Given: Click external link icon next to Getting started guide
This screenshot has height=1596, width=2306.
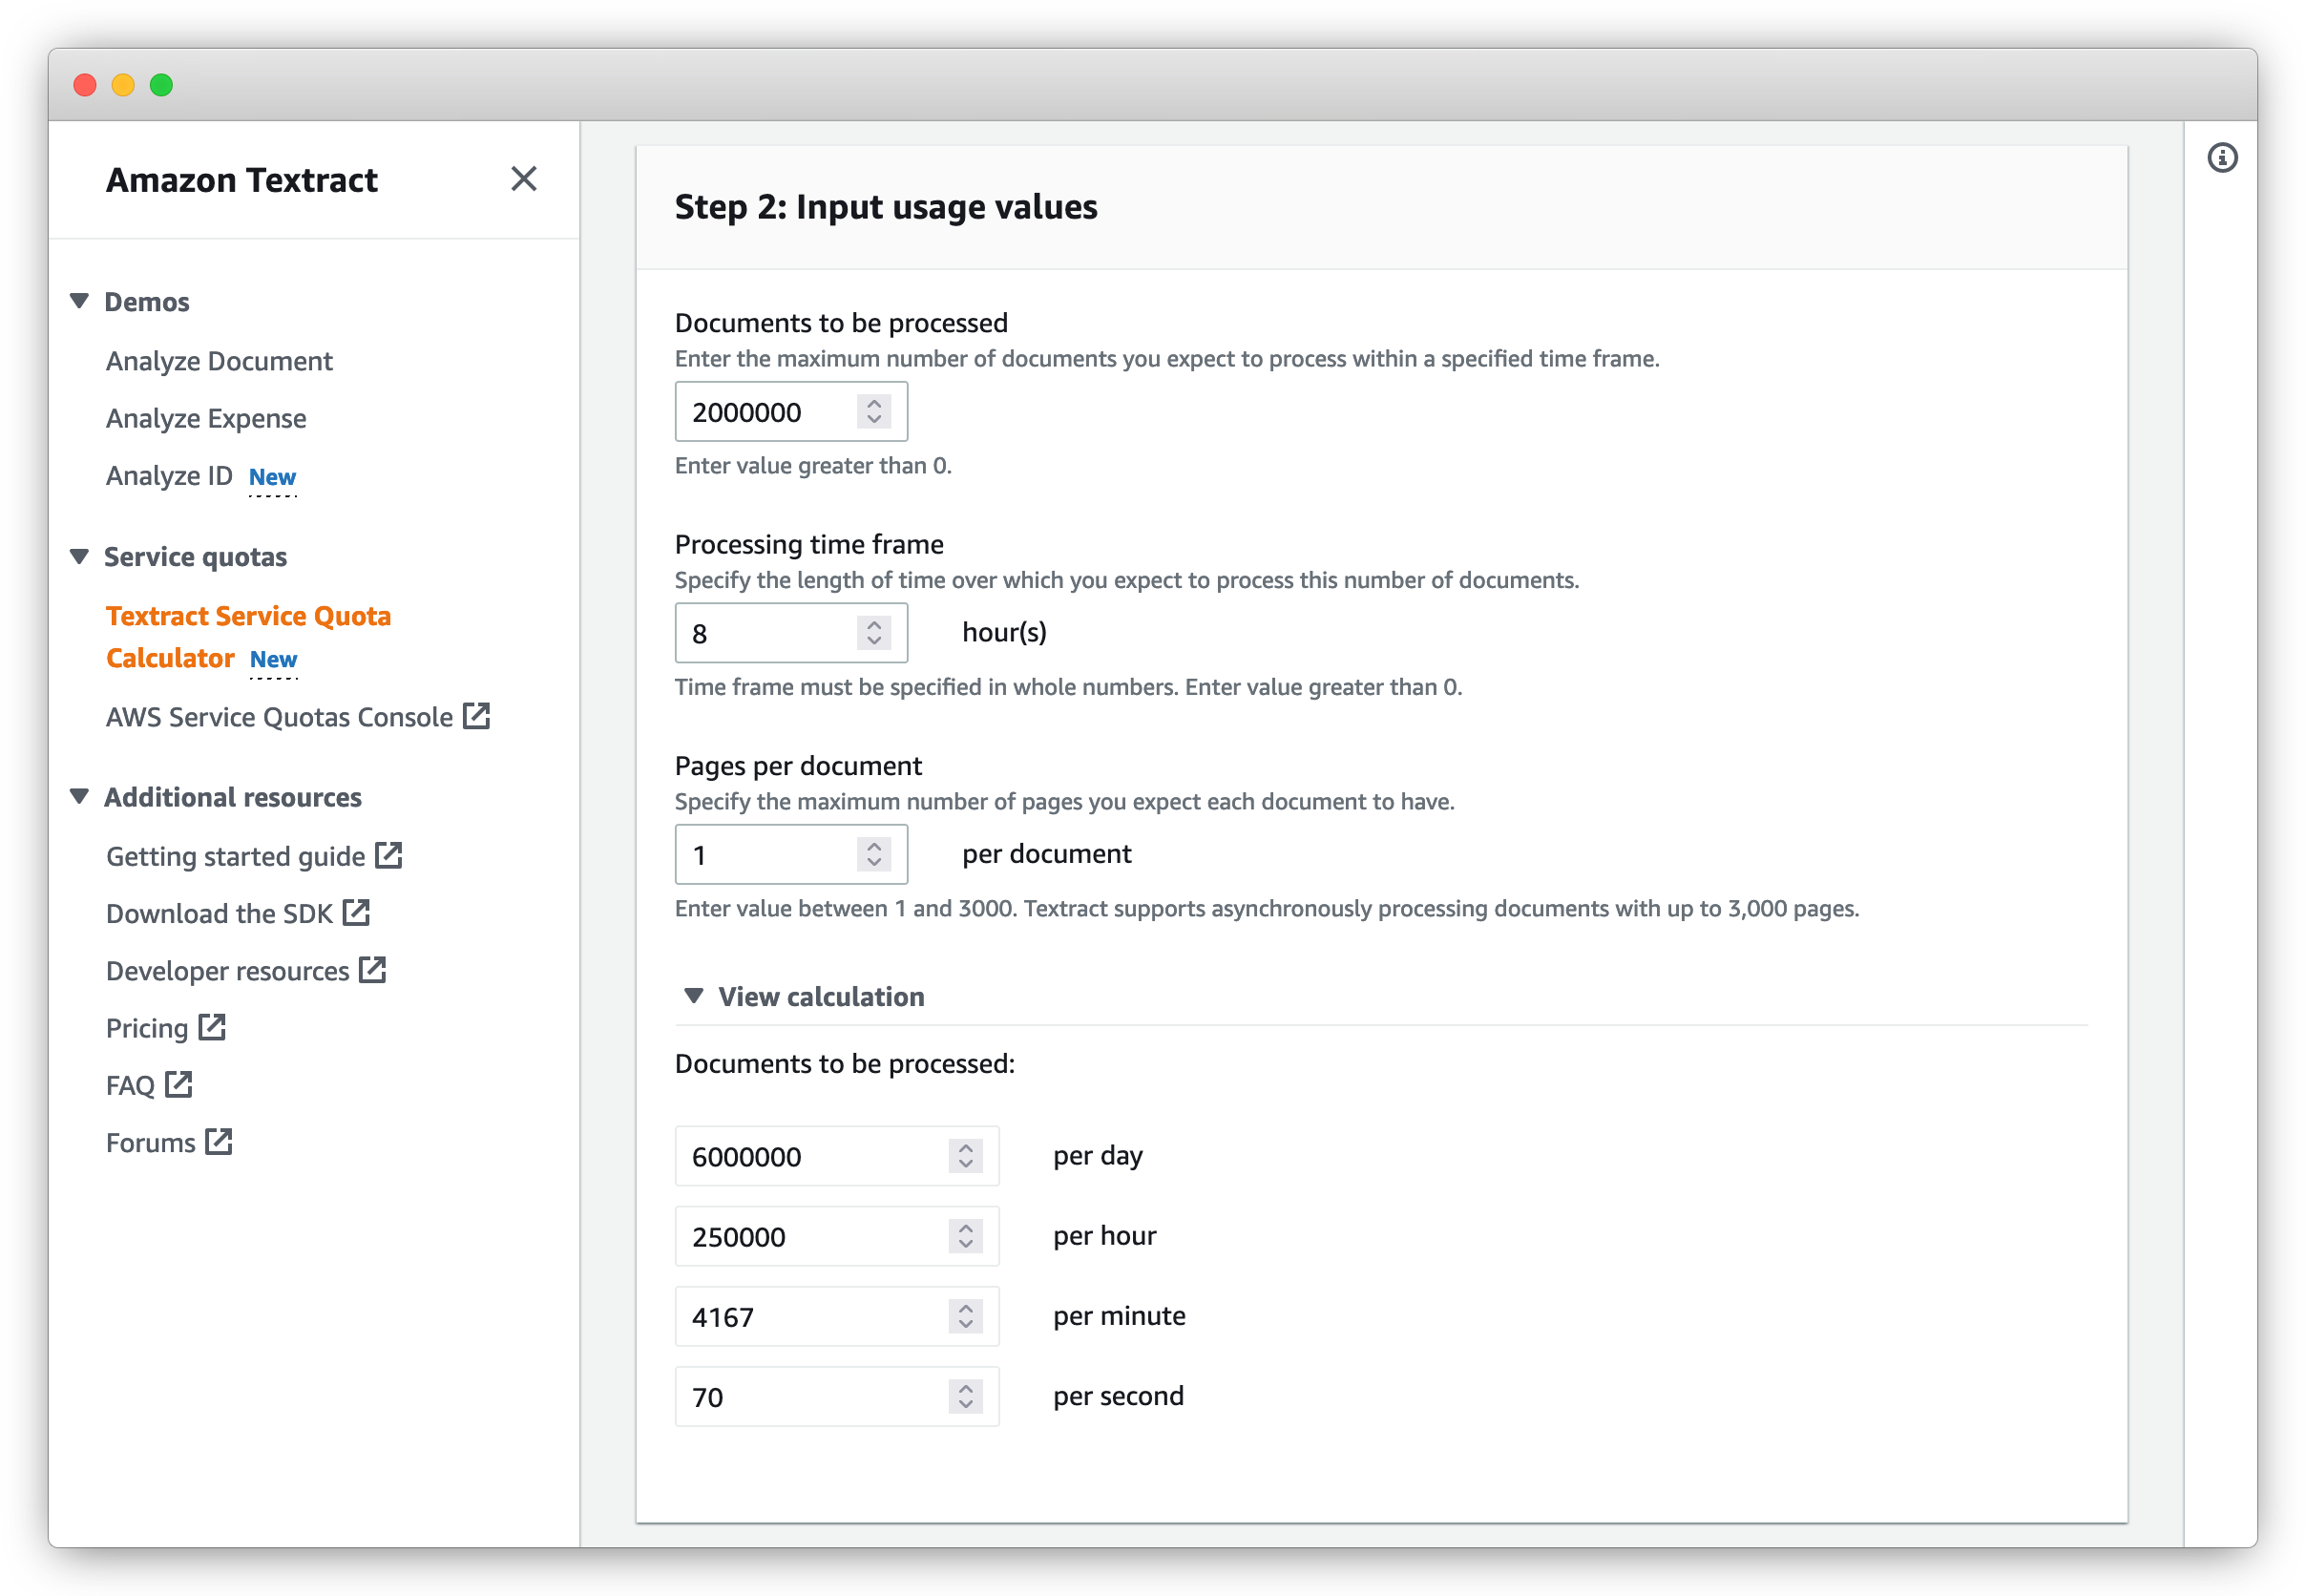Looking at the screenshot, I should (x=388, y=855).
